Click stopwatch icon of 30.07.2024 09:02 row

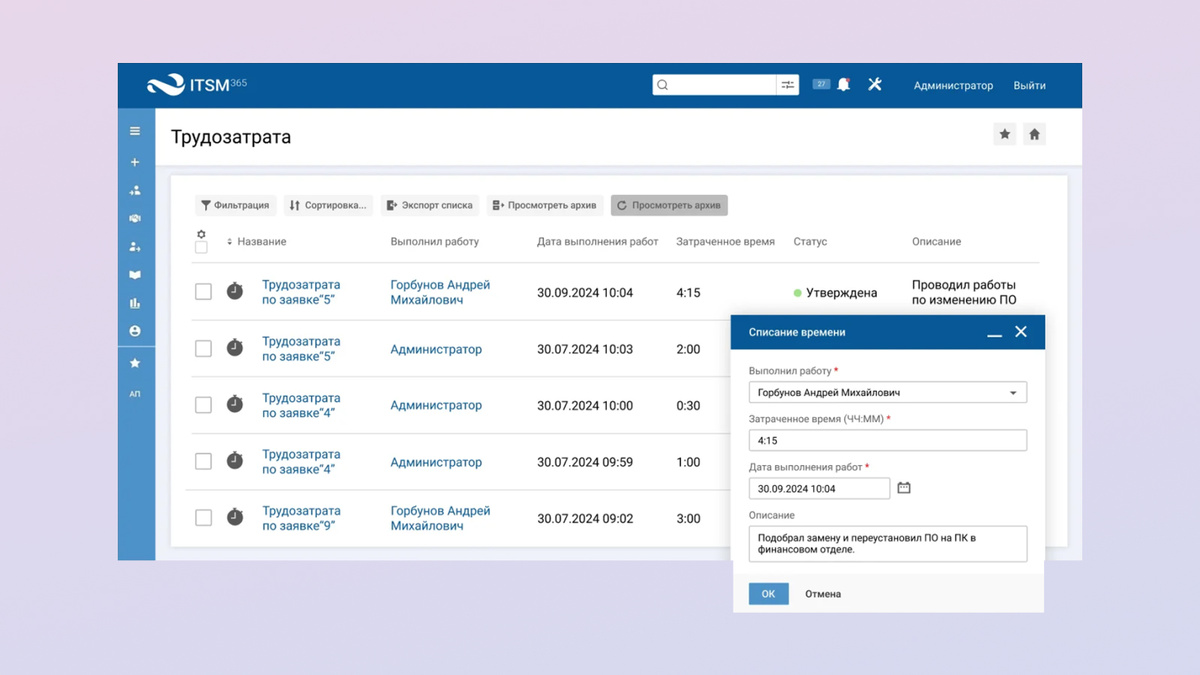point(235,517)
